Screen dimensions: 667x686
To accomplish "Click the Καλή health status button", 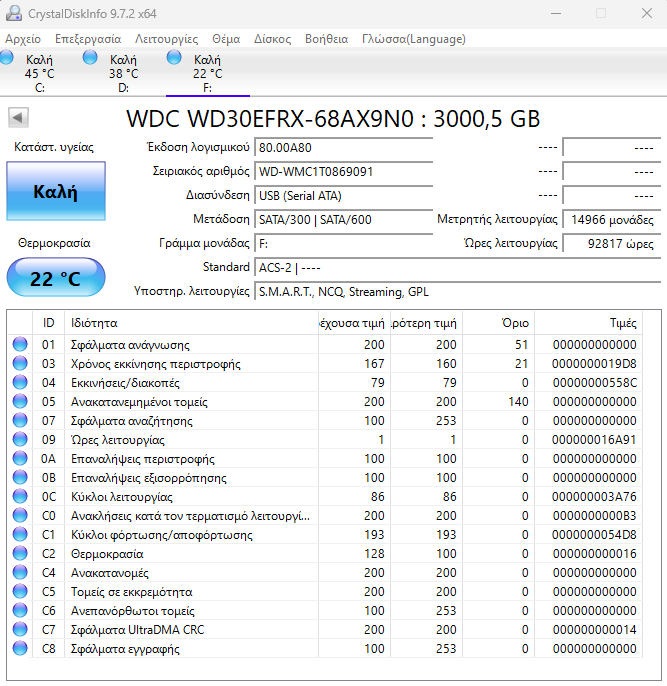I will click(x=55, y=192).
